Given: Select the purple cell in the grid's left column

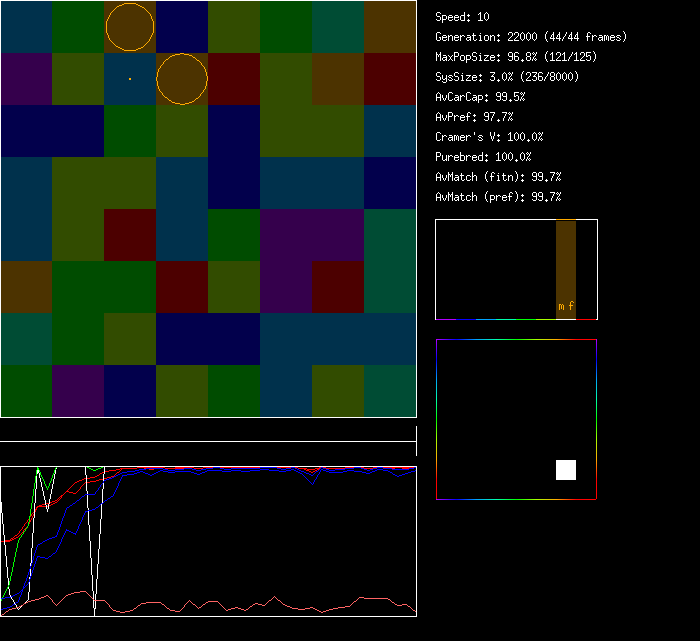Looking at the screenshot, I should (26, 79).
